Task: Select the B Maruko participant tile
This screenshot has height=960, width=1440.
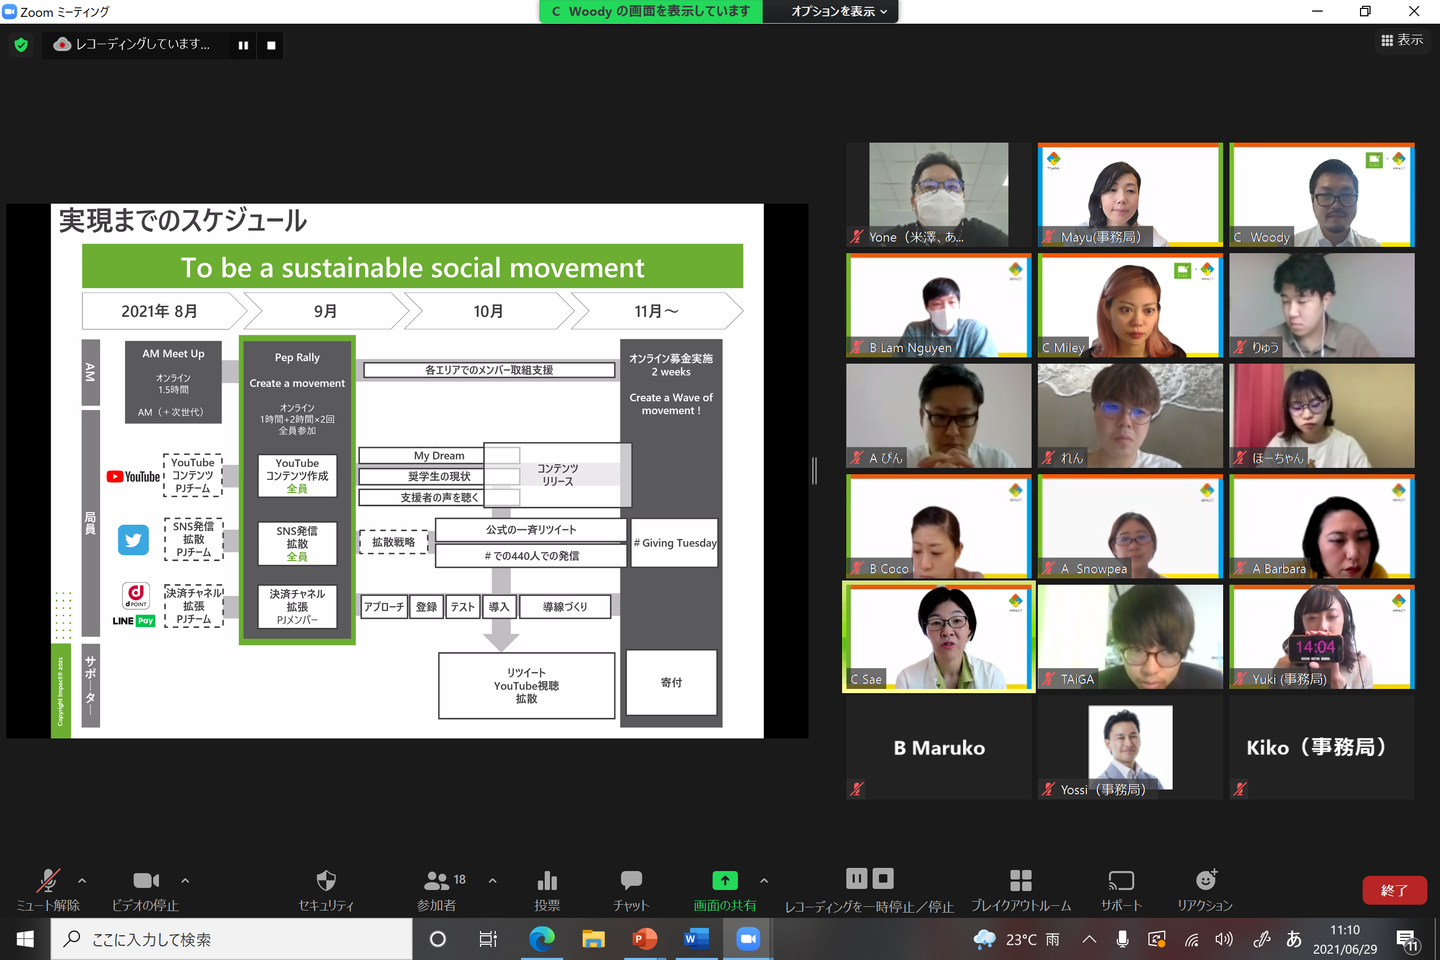Action: [x=939, y=747]
